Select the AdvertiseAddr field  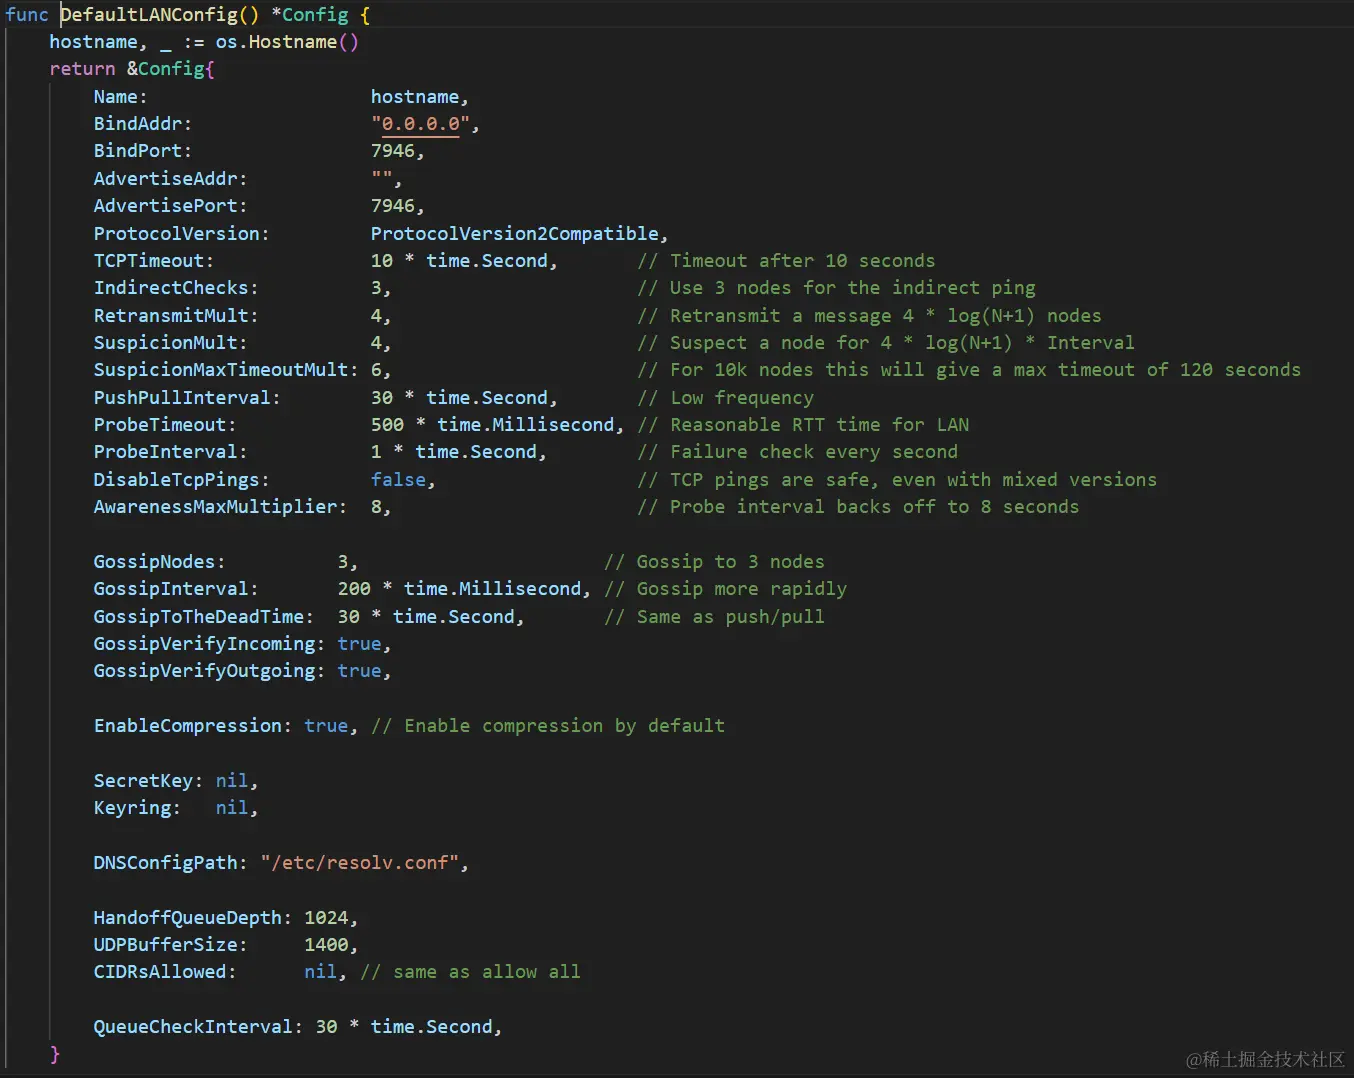pyautogui.click(x=166, y=179)
